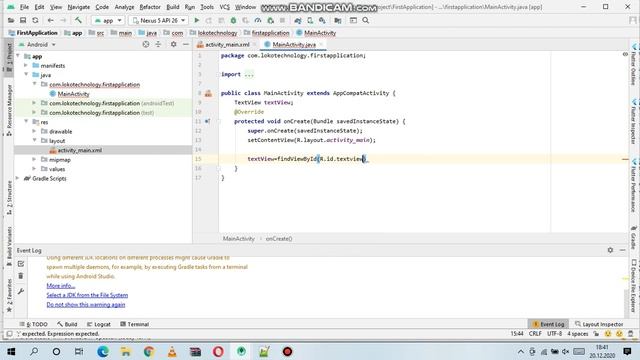Open the Build tool window button
The image size is (640, 360).
click(x=67, y=324)
